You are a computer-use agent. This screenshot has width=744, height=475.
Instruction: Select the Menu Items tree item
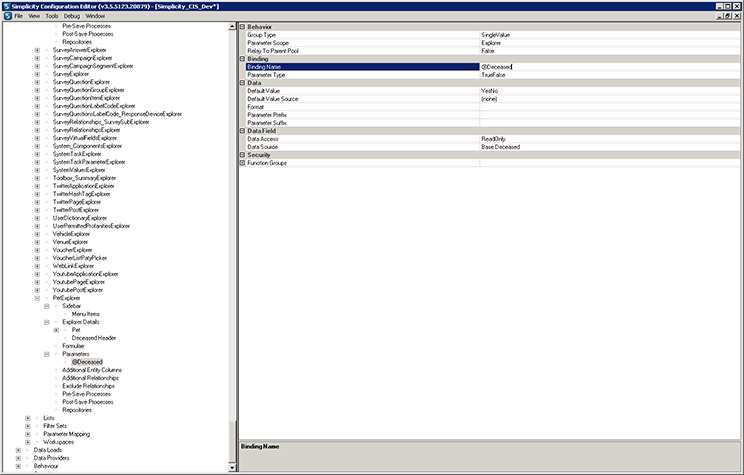85,314
